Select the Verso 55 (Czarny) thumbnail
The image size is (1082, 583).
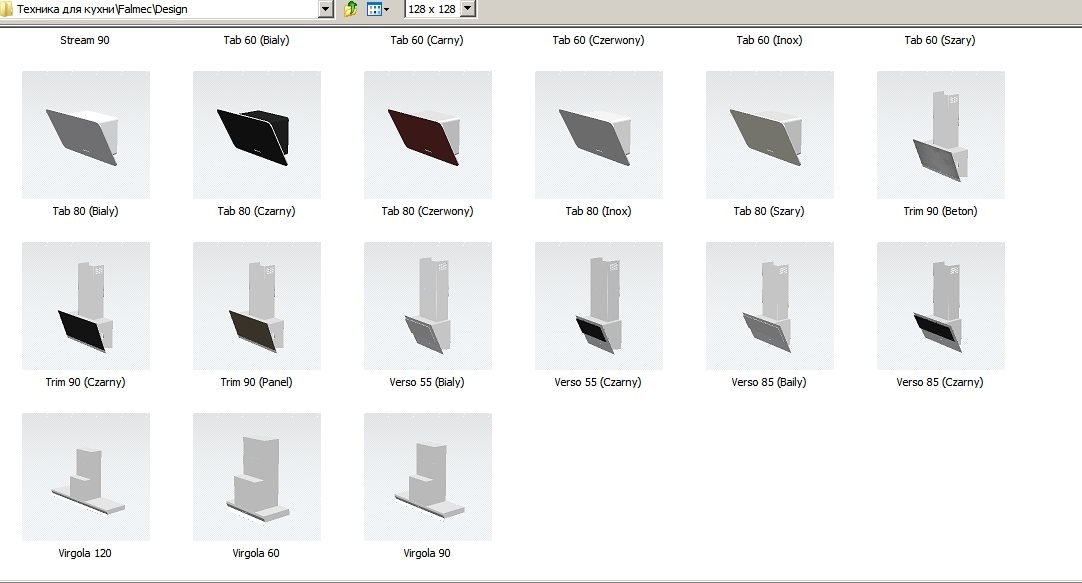coord(599,306)
